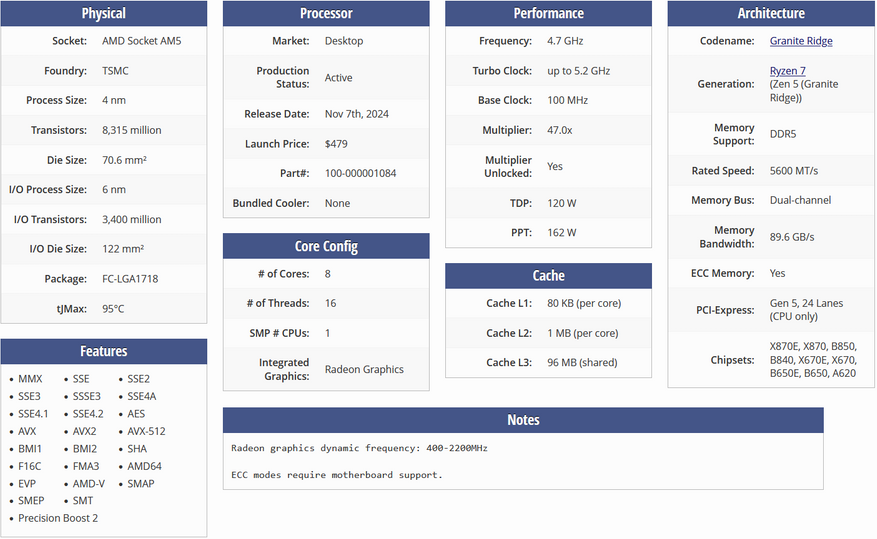Click the AMD64 feature entry
The width and height of the screenshot is (877, 539).
[x=144, y=466]
